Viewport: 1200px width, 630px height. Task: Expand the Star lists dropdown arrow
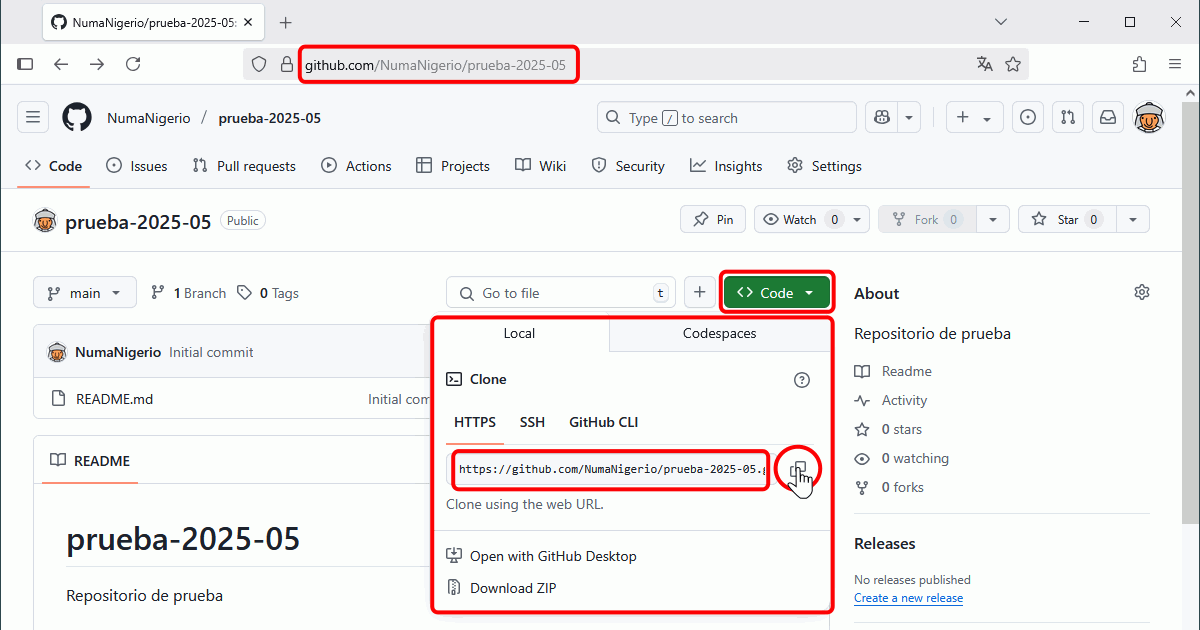(x=1133, y=219)
